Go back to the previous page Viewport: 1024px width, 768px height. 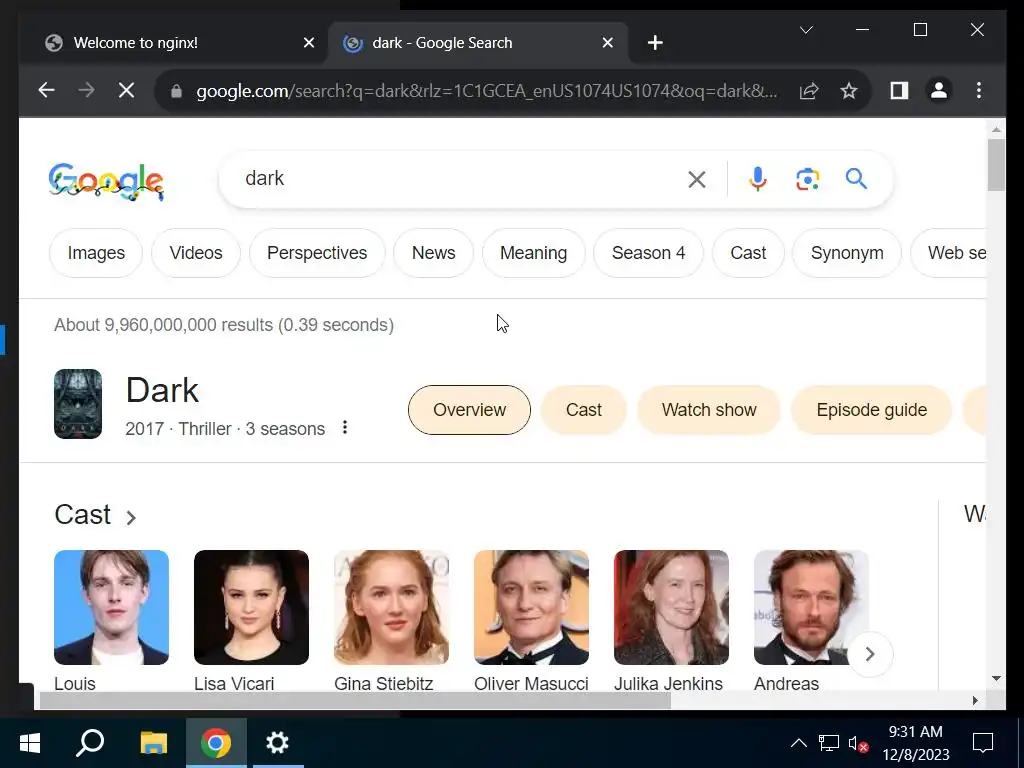(46, 90)
